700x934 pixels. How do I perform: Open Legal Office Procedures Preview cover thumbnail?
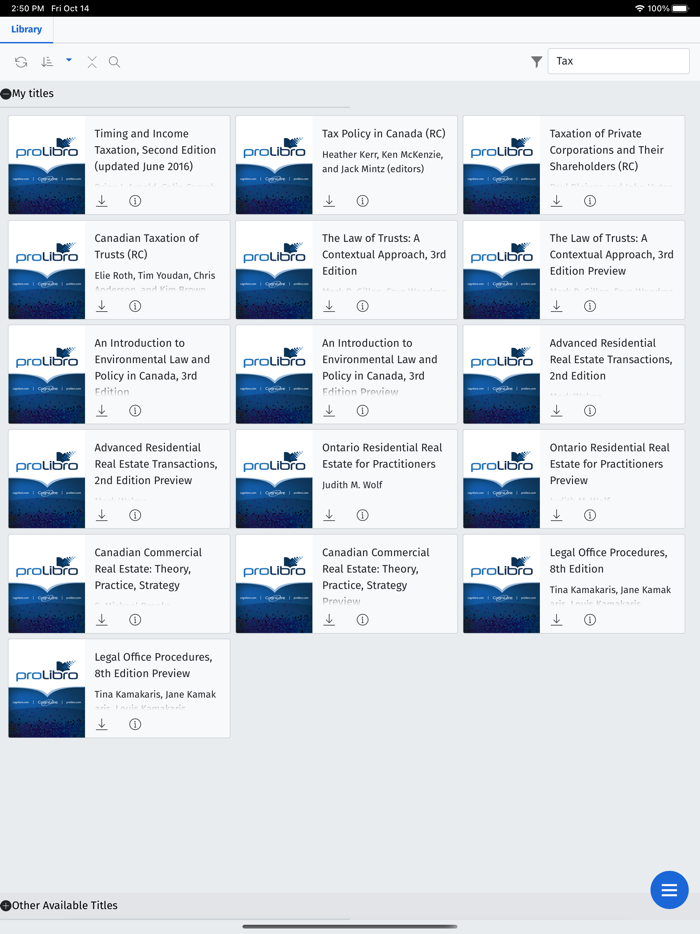point(46,689)
